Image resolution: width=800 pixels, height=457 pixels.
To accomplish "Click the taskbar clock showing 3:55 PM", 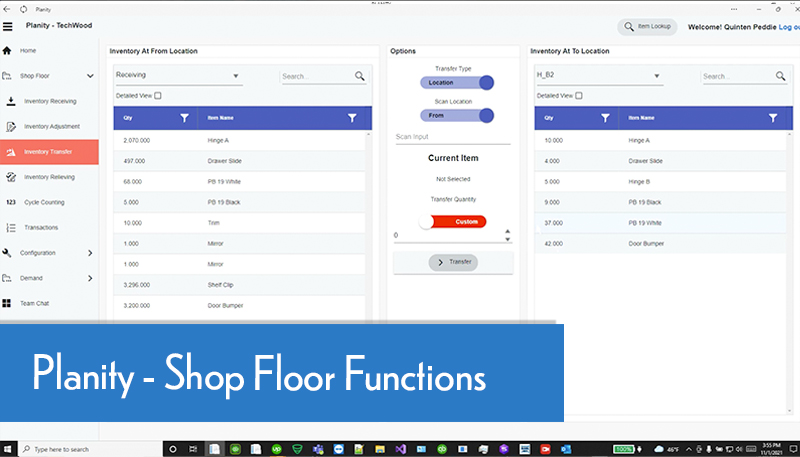I will (x=772, y=449).
